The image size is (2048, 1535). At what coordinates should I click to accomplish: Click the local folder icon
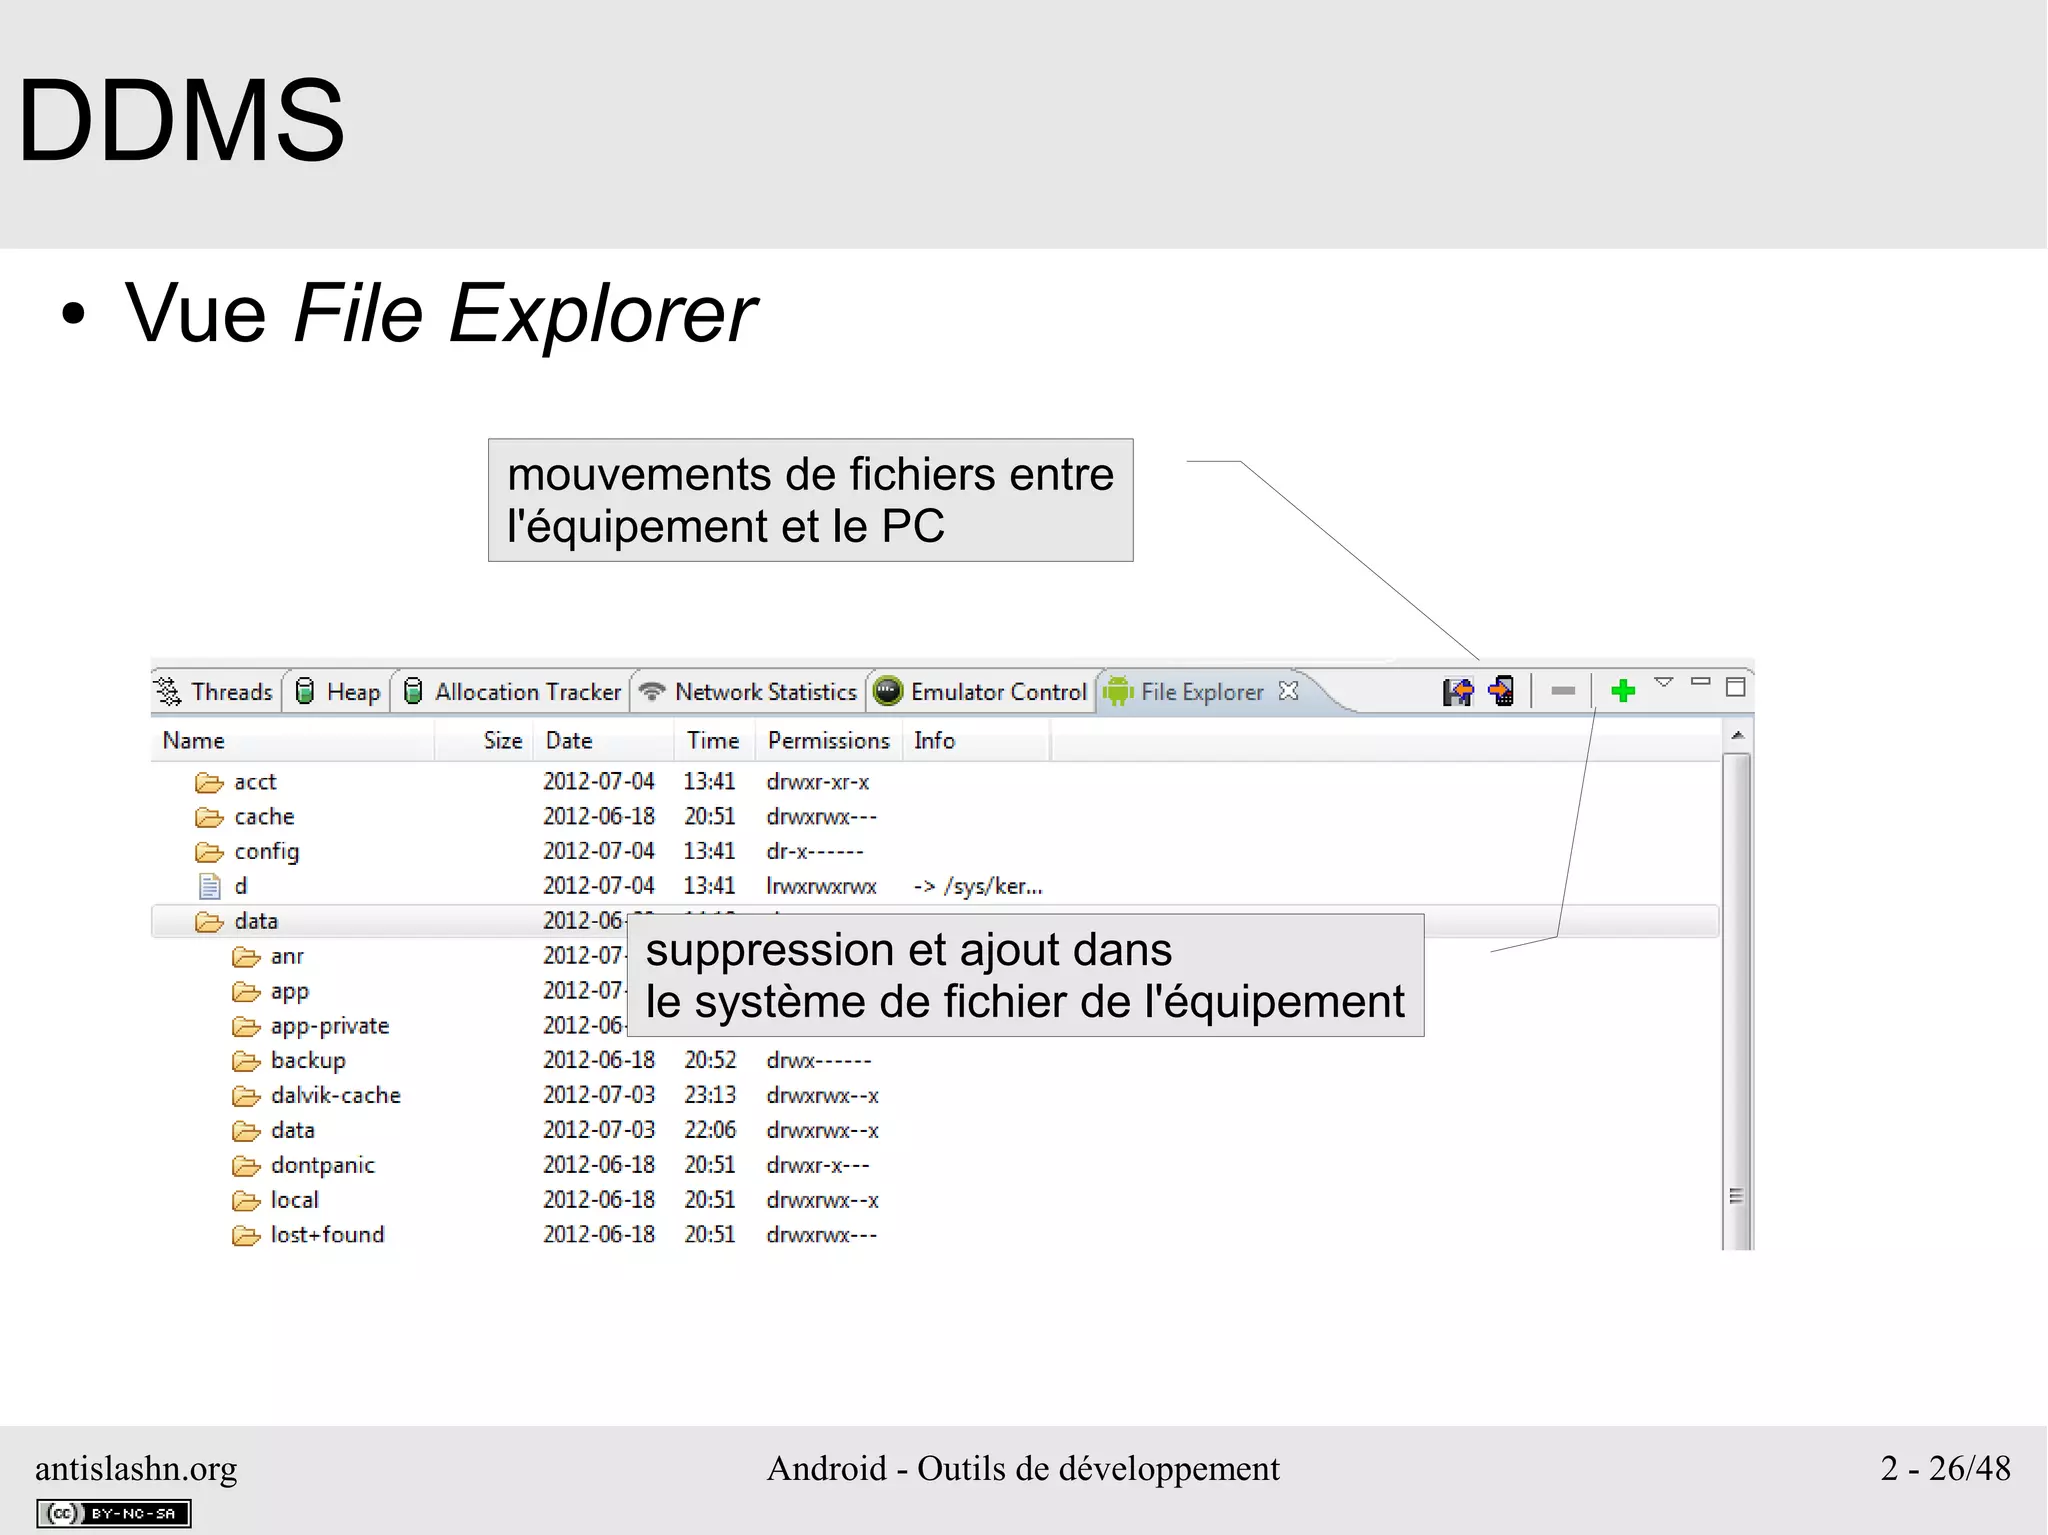tap(246, 1201)
